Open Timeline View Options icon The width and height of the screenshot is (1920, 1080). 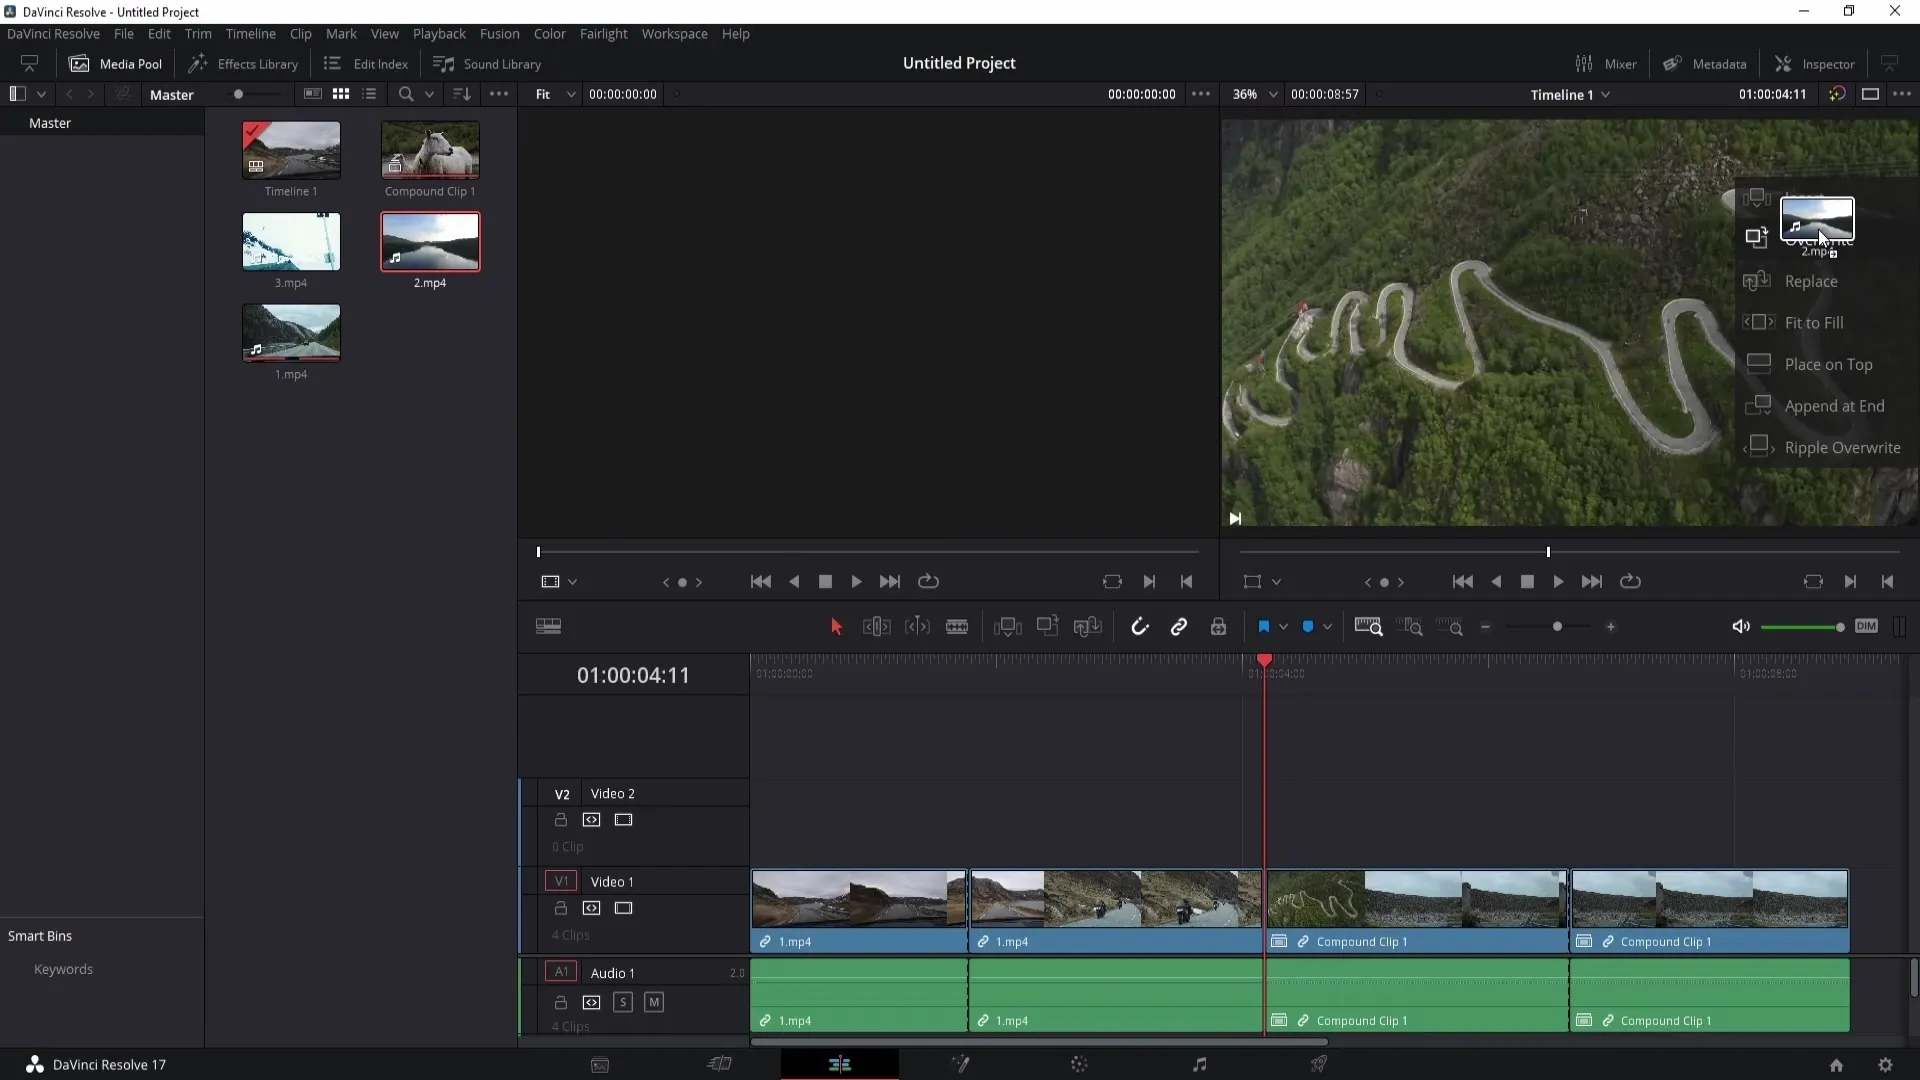coord(548,627)
